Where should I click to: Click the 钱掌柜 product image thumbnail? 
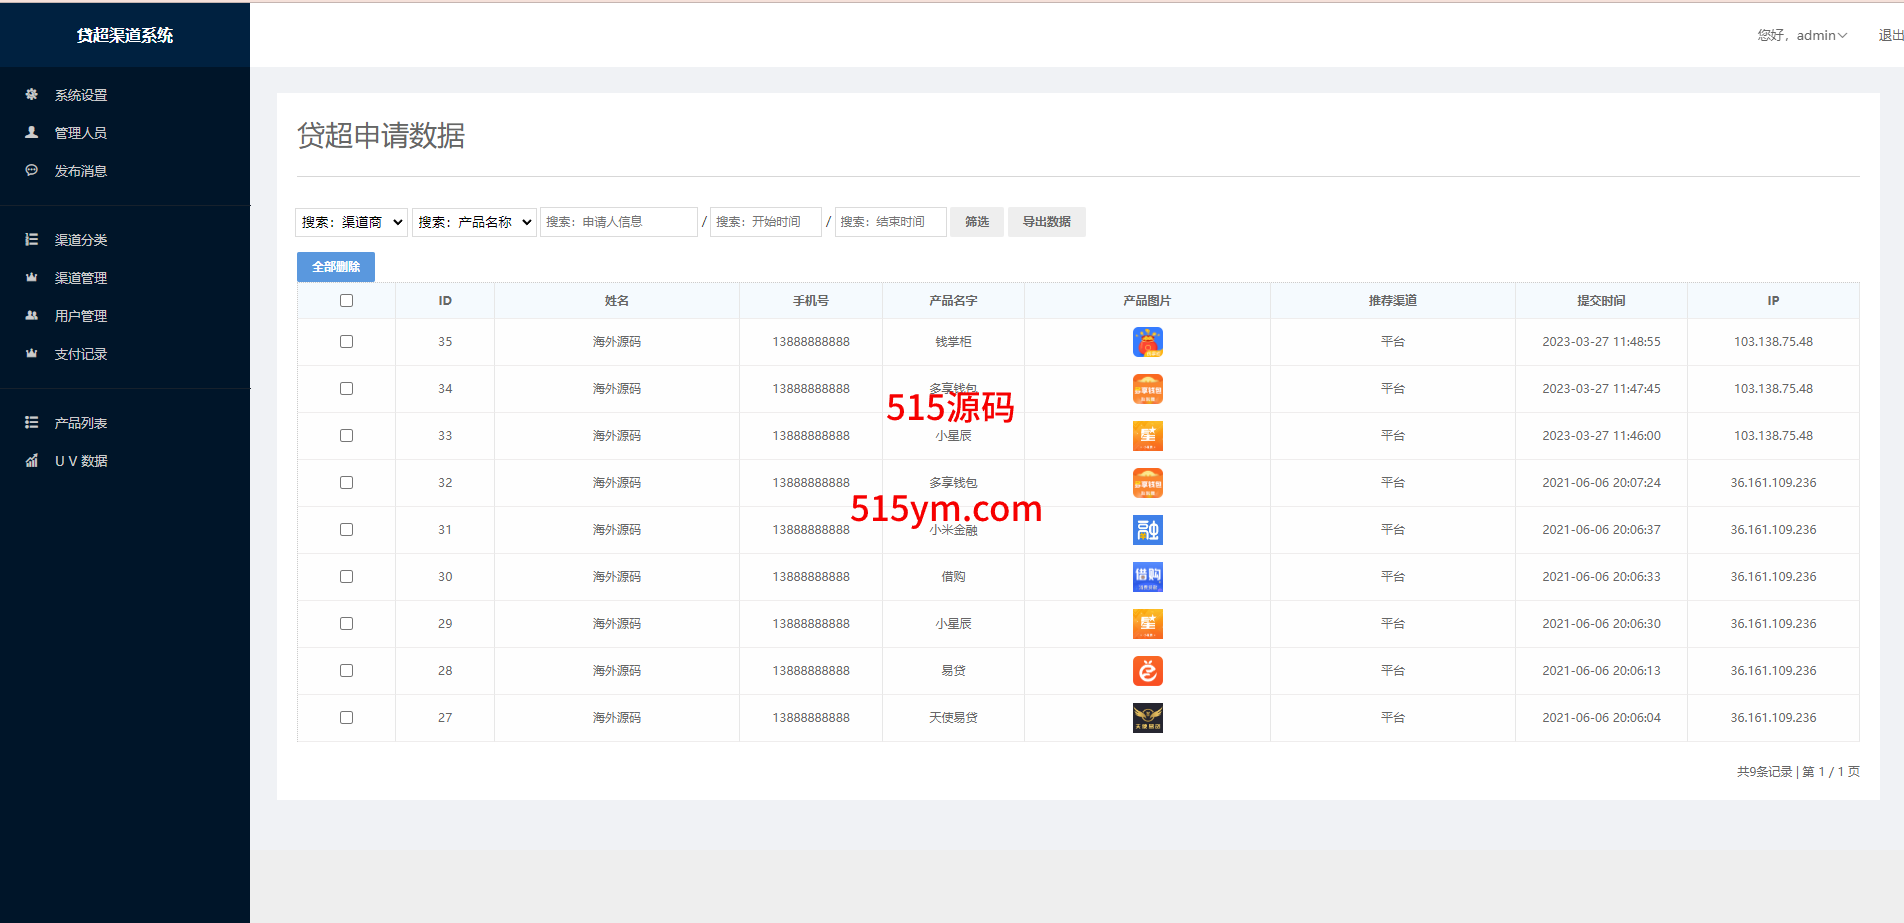[1147, 342]
